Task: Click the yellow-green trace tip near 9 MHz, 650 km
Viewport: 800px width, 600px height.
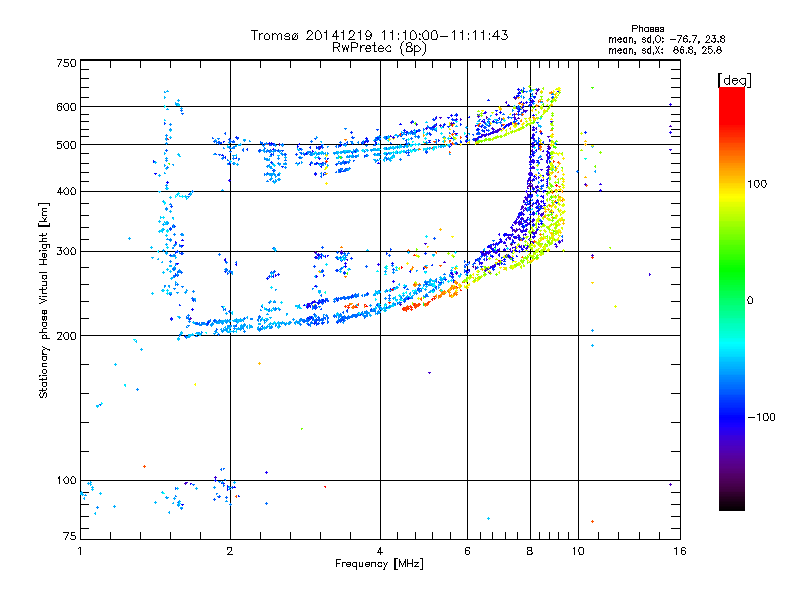Action: [x=556, y=92]
